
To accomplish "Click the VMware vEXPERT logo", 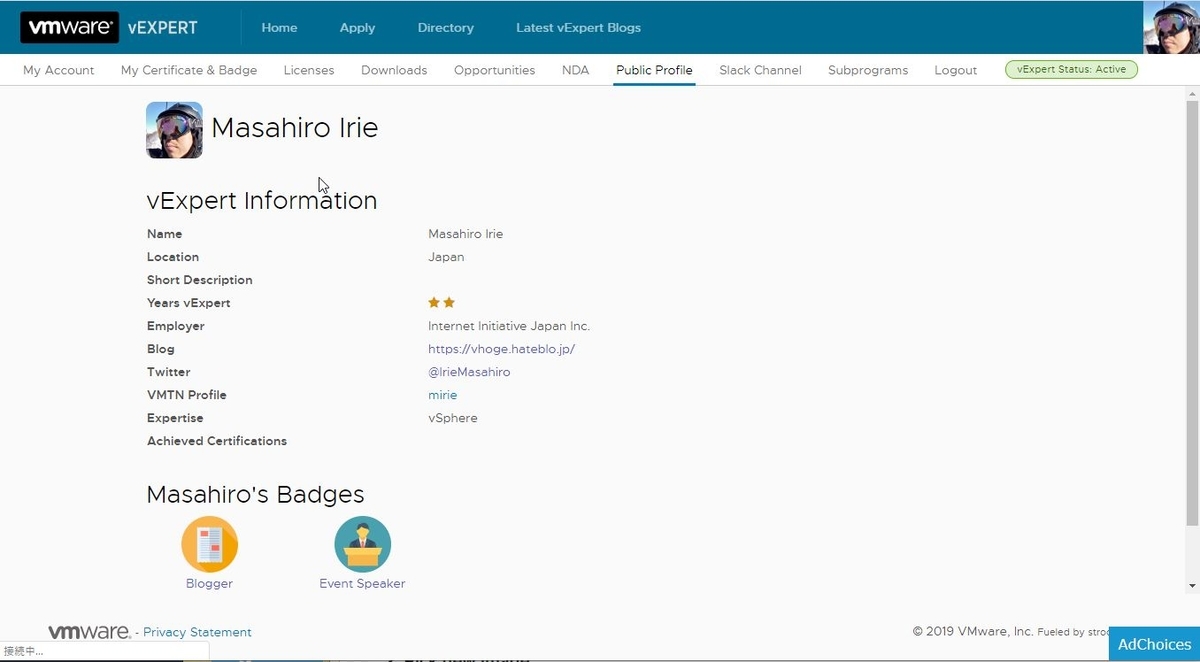I will pyautogui.click(x=109, y=27).
